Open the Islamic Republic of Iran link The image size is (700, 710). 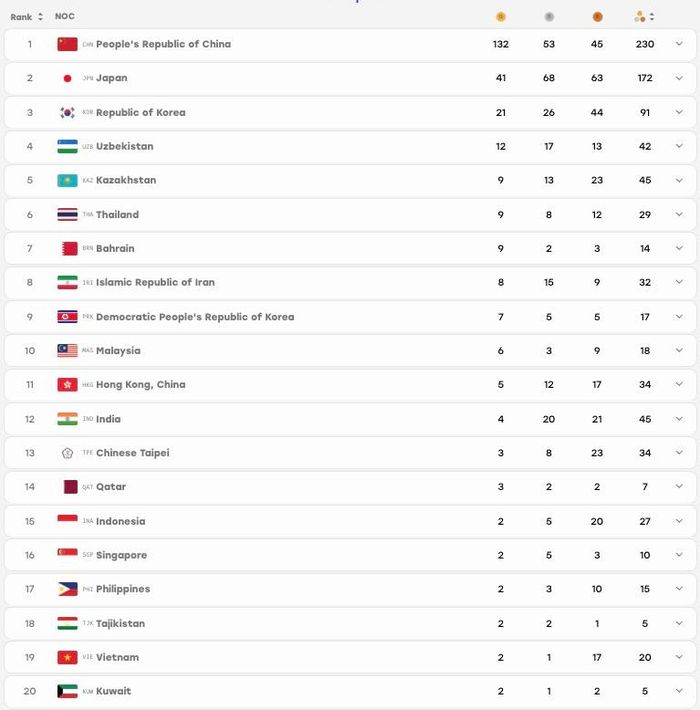pyautogui.click(x=155, y=283)
